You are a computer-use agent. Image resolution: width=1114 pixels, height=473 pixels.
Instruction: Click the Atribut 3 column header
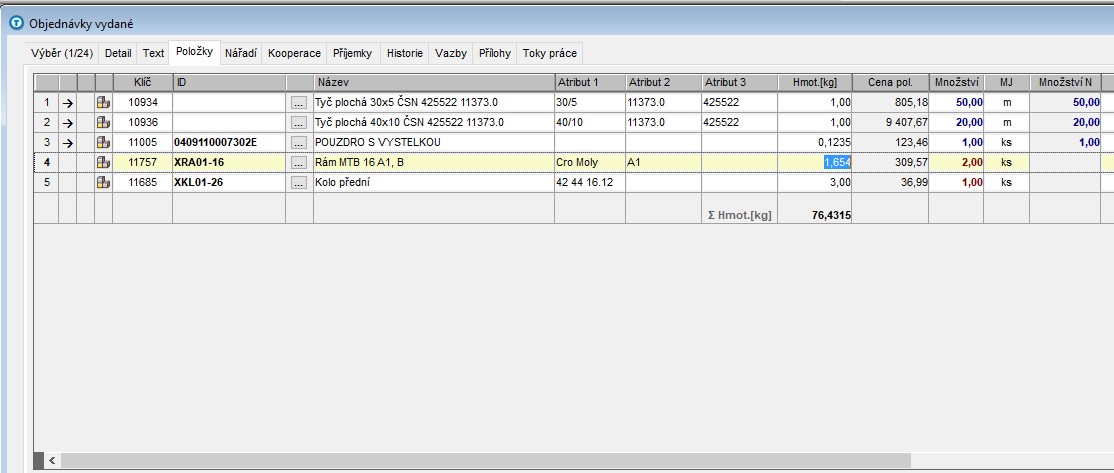740,82
